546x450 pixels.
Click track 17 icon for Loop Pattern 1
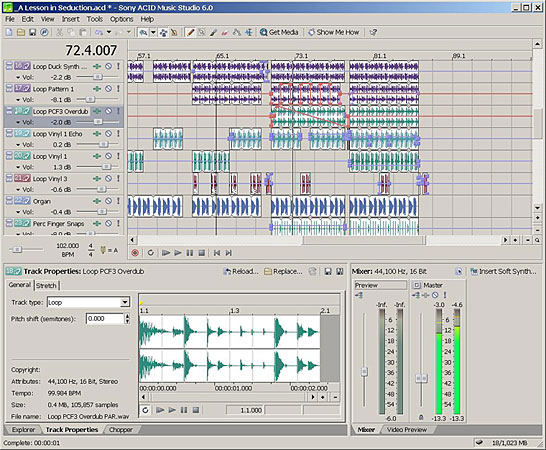(x=22, y=88)
